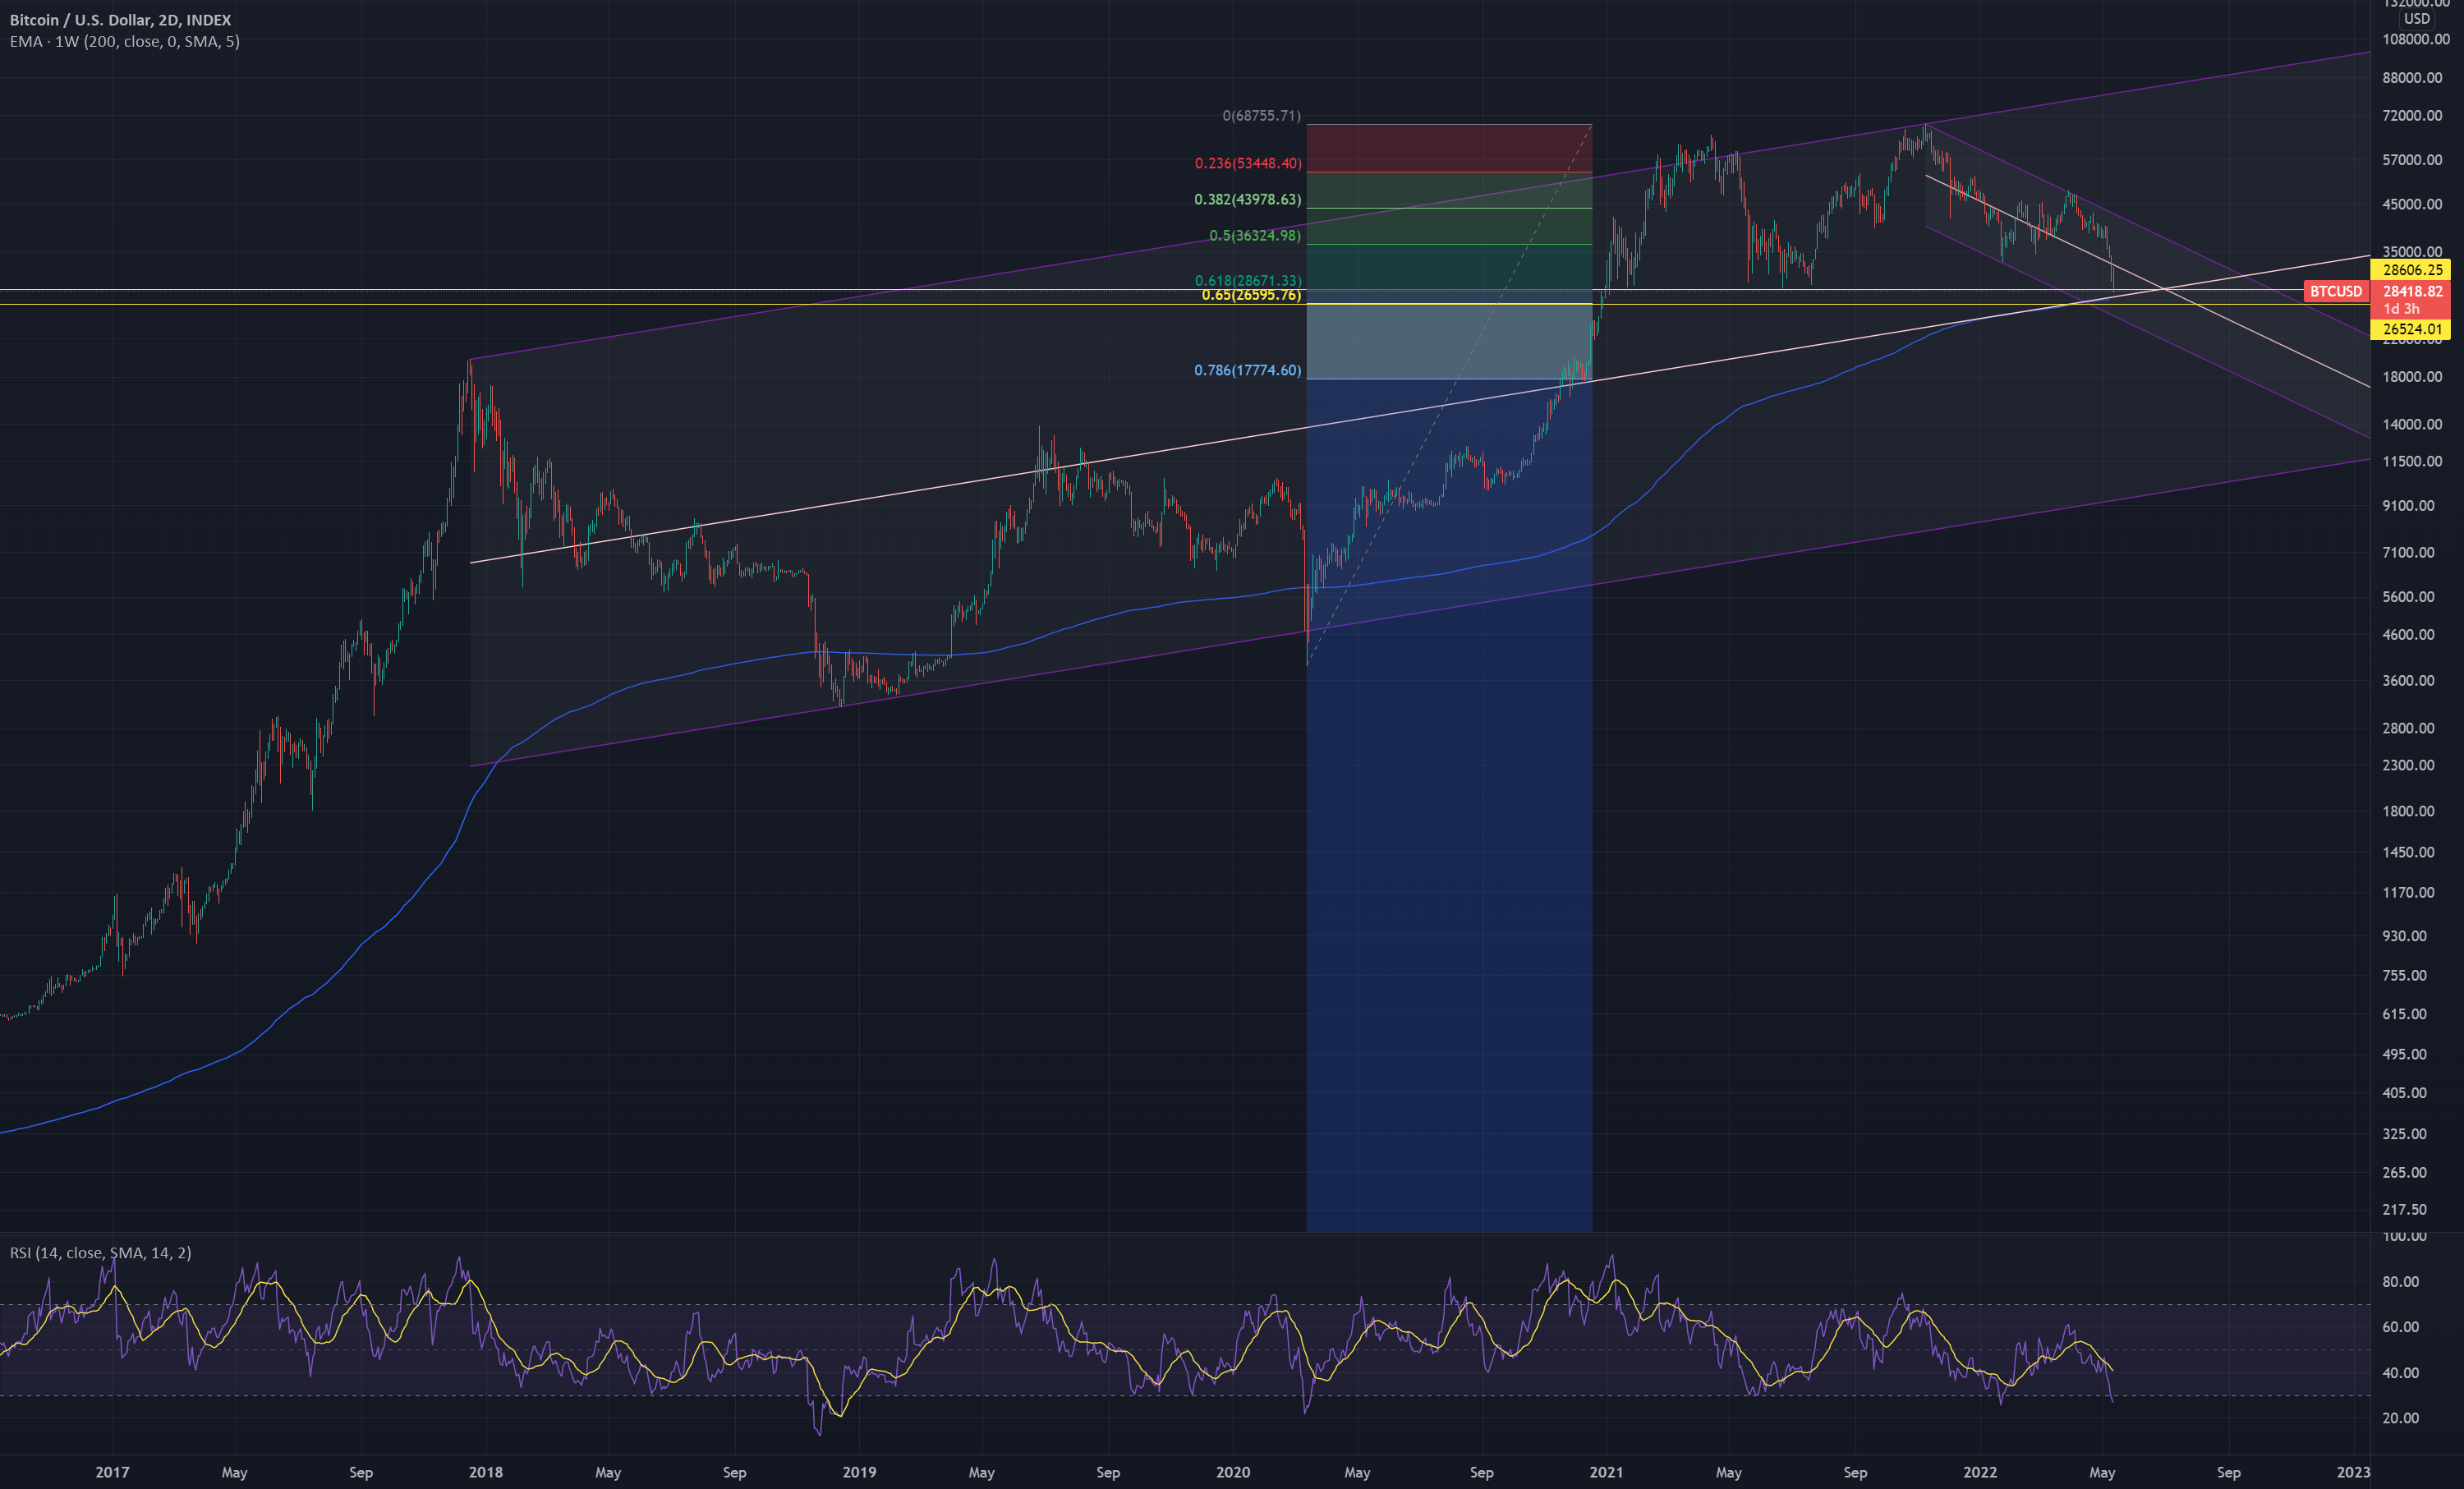Select the red BTCUSD current price label

tap(2337, 291)
